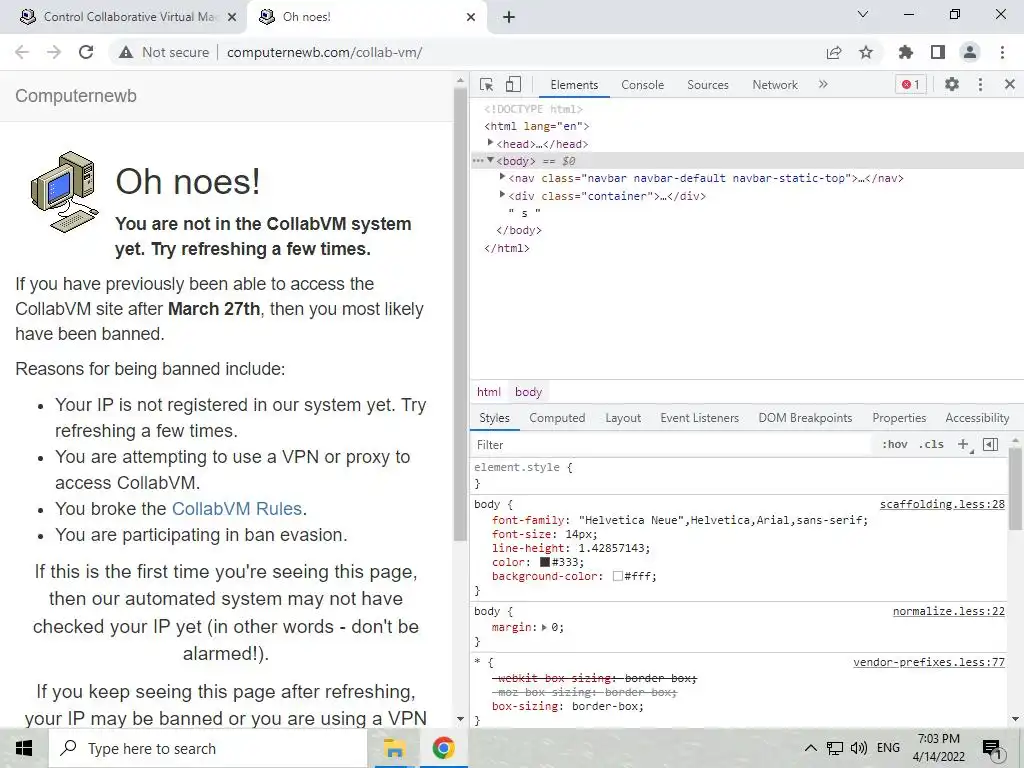Viewport: 1024px width, 768px height.
Task: Open scaffolding.less:28 source link
Action: [942, 504]
